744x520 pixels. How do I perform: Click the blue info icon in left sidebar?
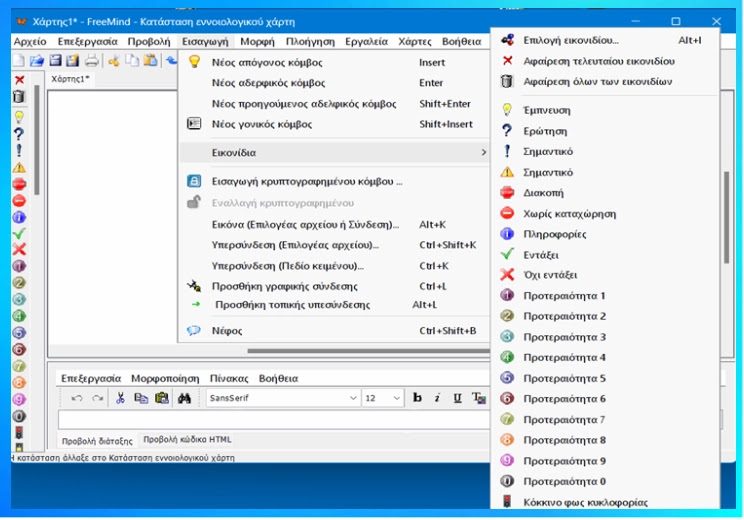tap(19, 217)
